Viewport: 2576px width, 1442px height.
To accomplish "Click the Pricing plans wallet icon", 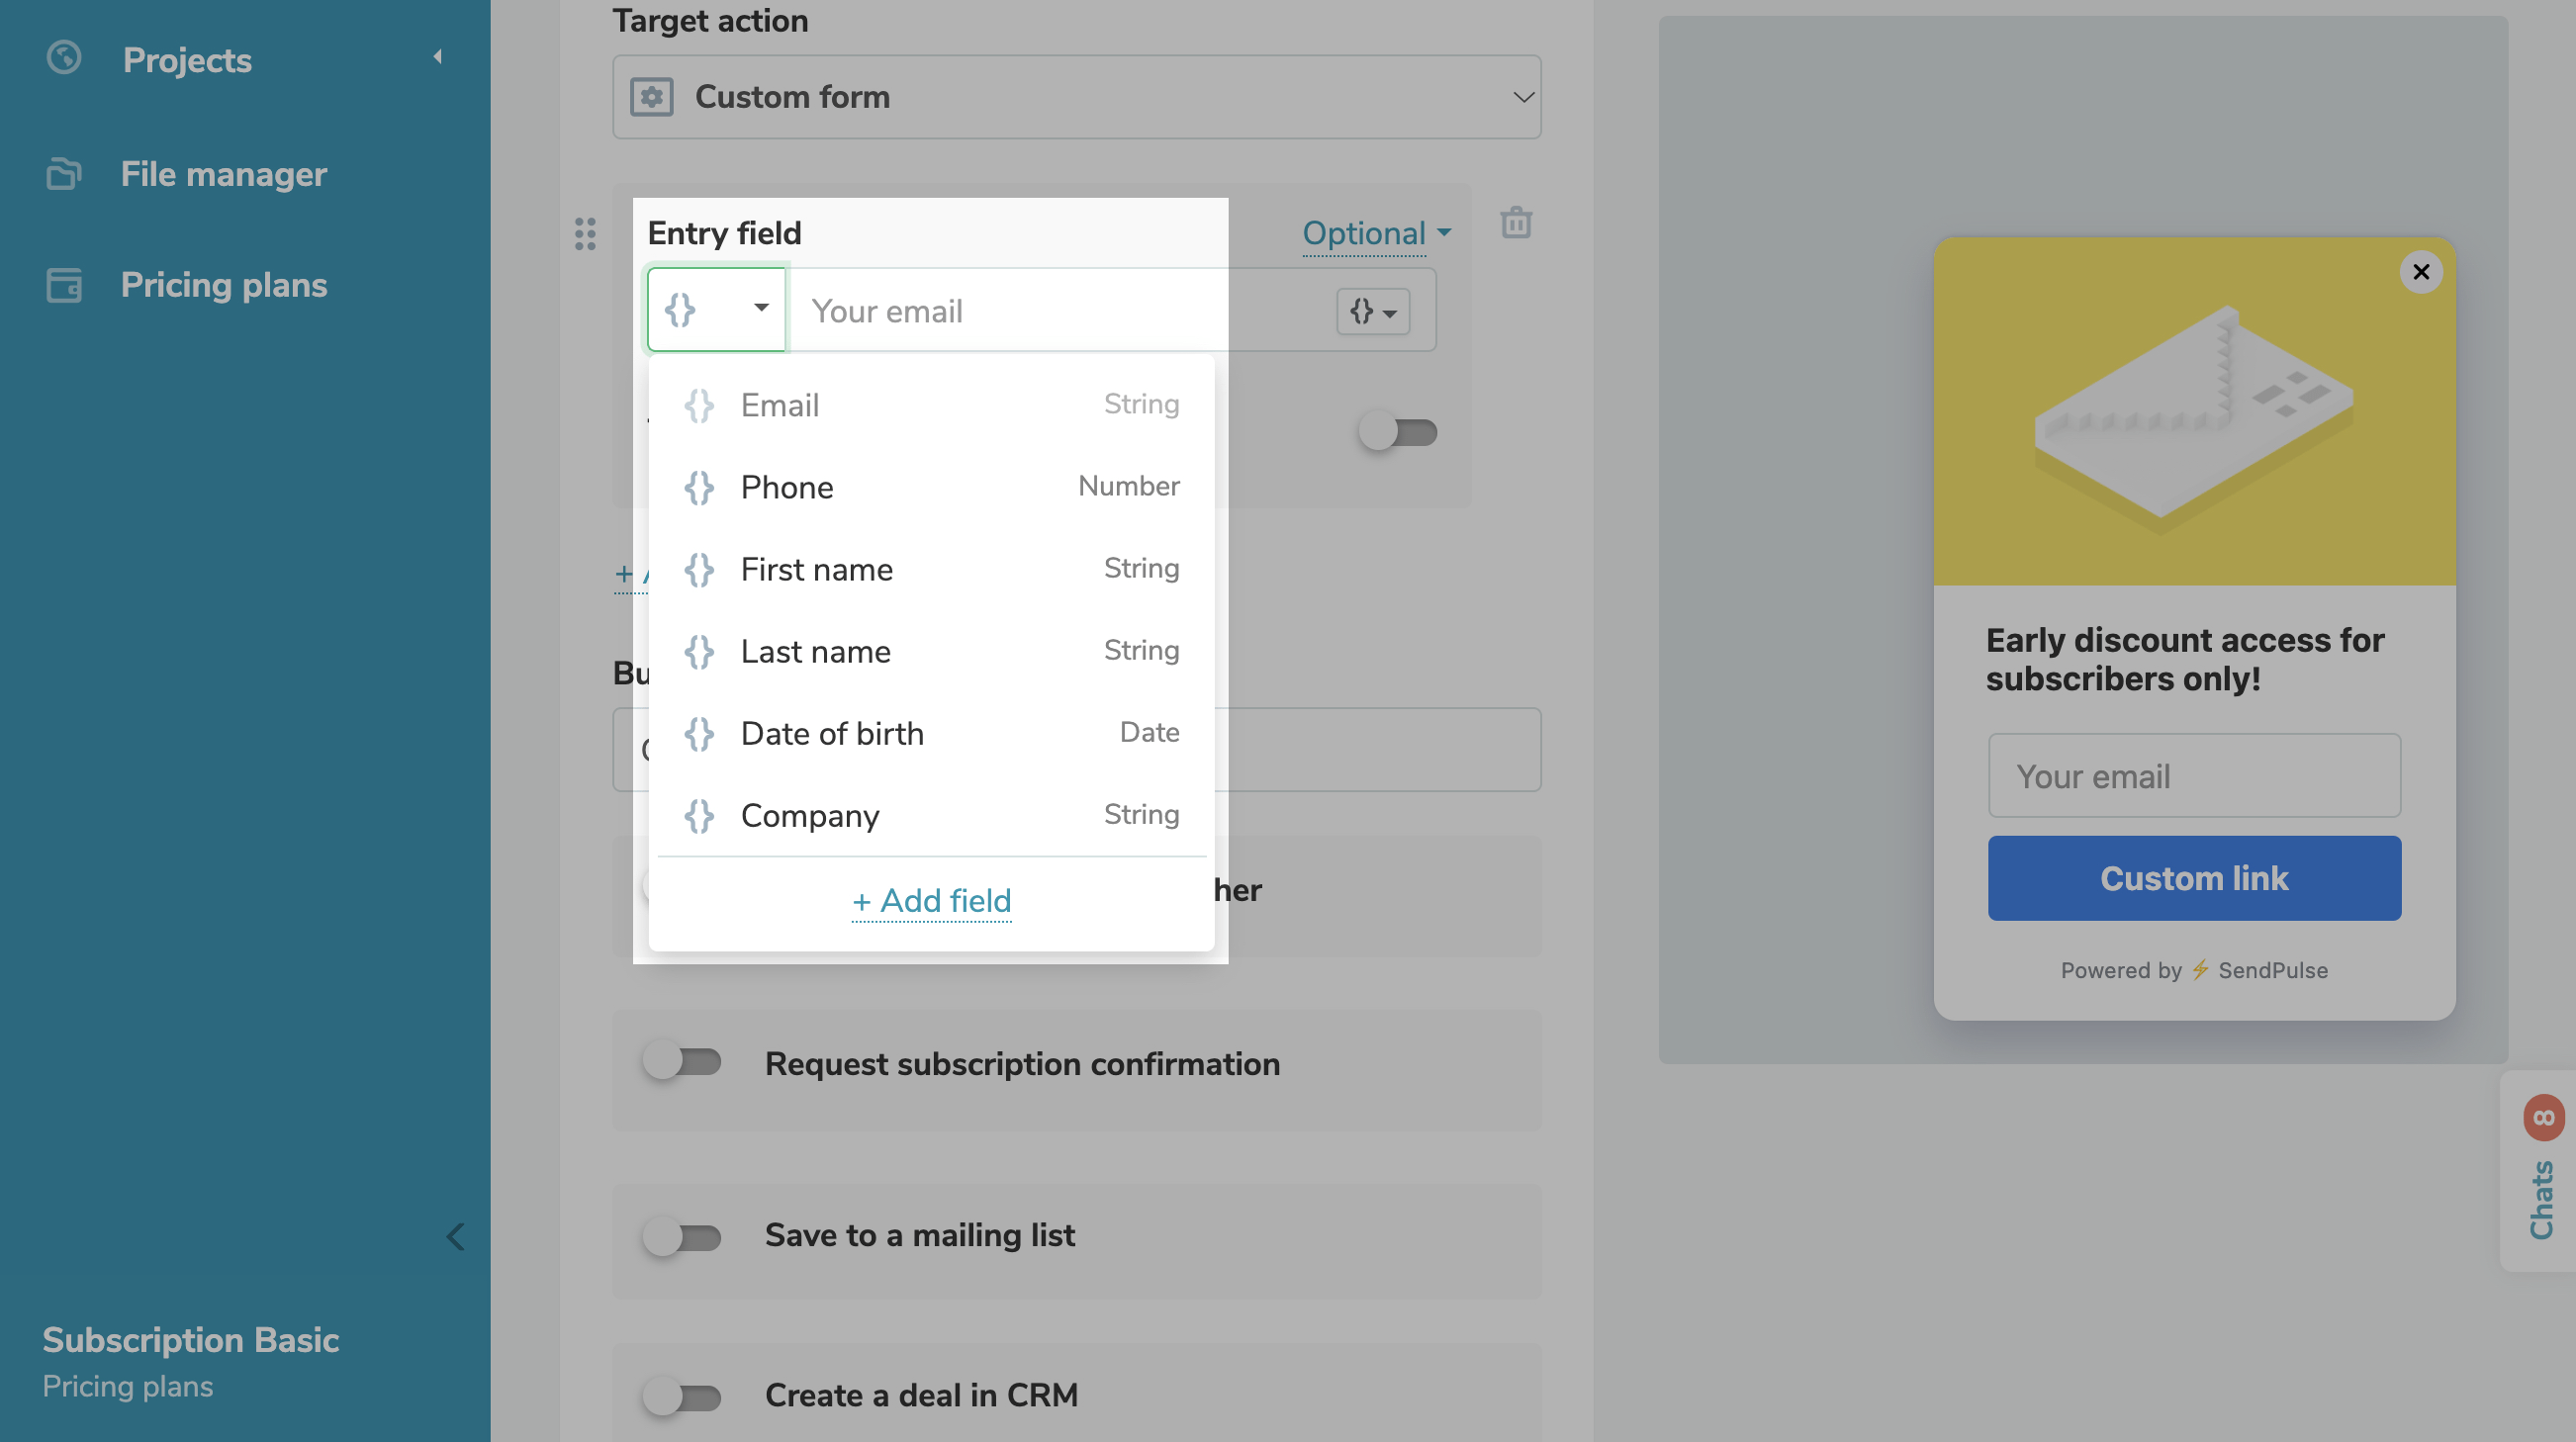I will click(x=64, y=285).
